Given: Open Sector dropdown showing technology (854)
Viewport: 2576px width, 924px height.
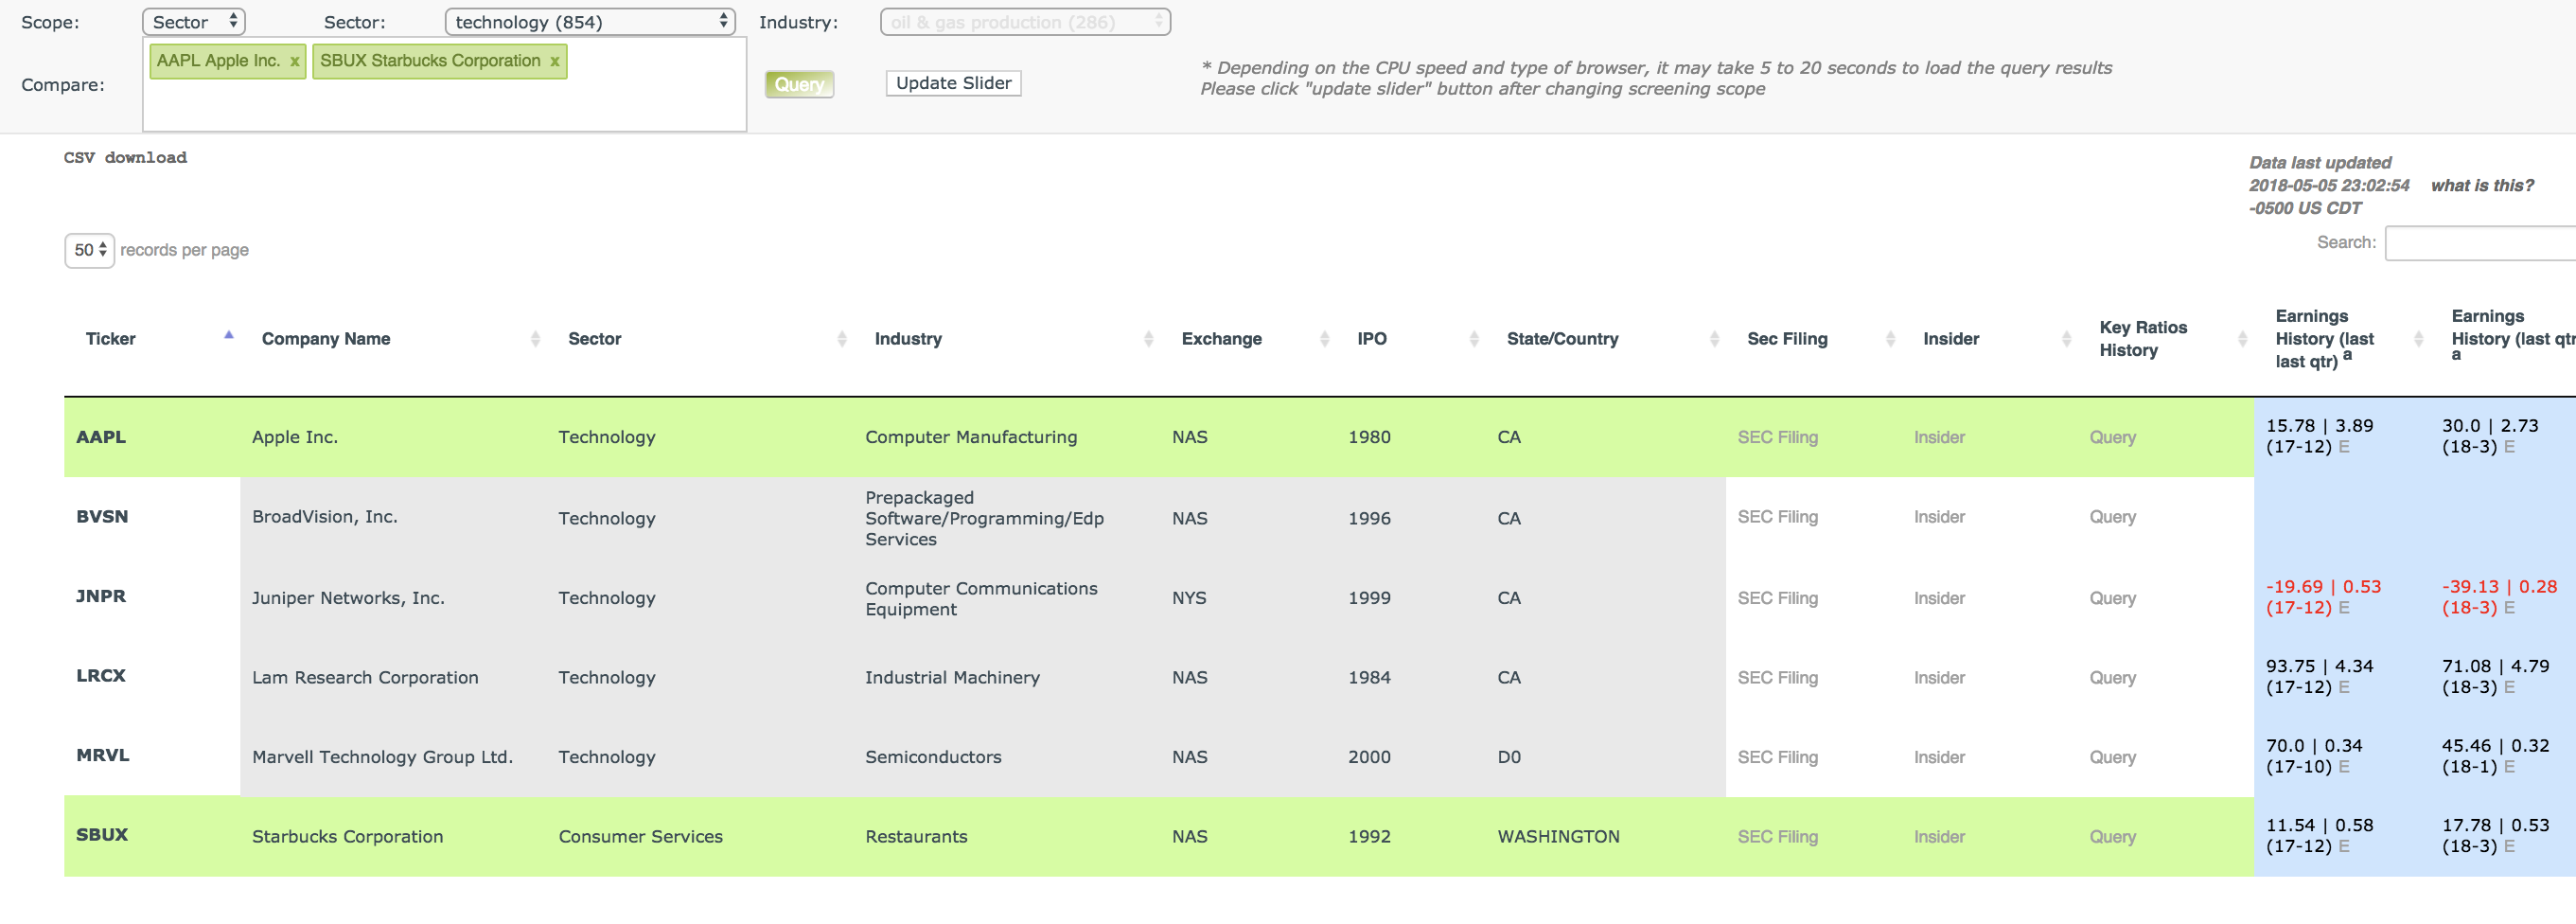Looking at the screenshot, I should tap(590, 22).
